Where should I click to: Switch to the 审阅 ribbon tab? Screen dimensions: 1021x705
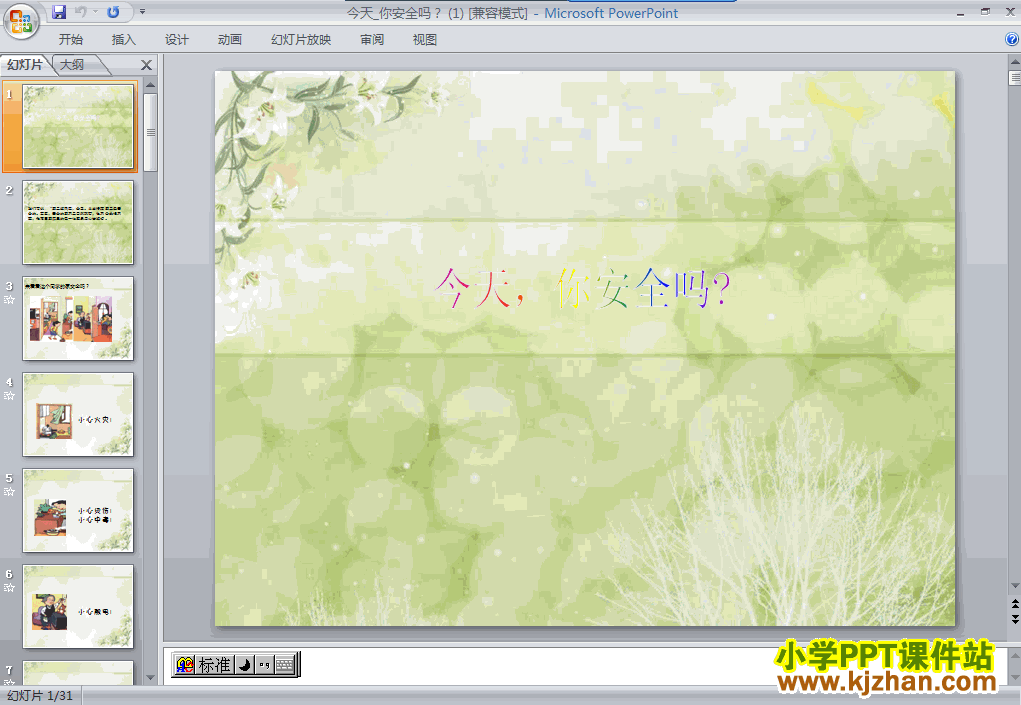pos(372,40)
